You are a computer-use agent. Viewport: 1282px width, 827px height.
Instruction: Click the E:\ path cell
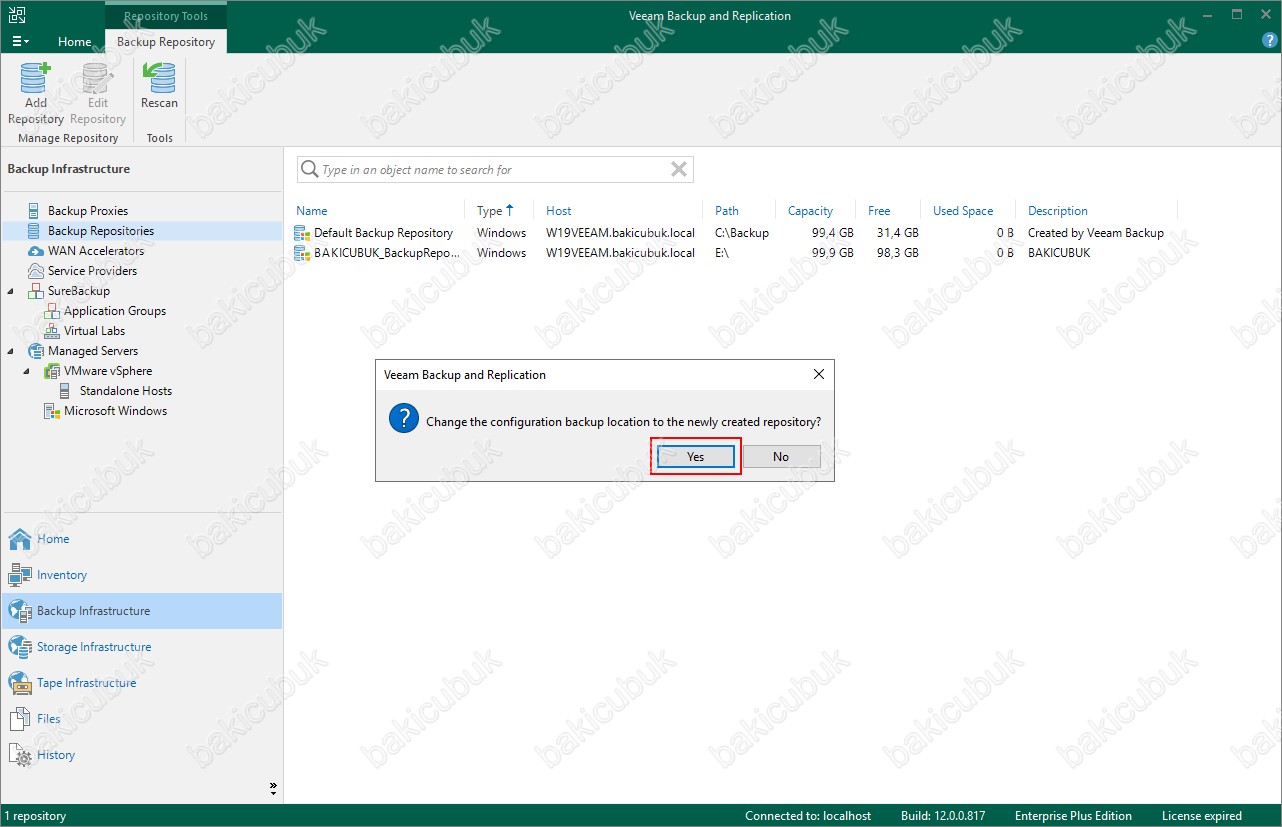(723, 253)
